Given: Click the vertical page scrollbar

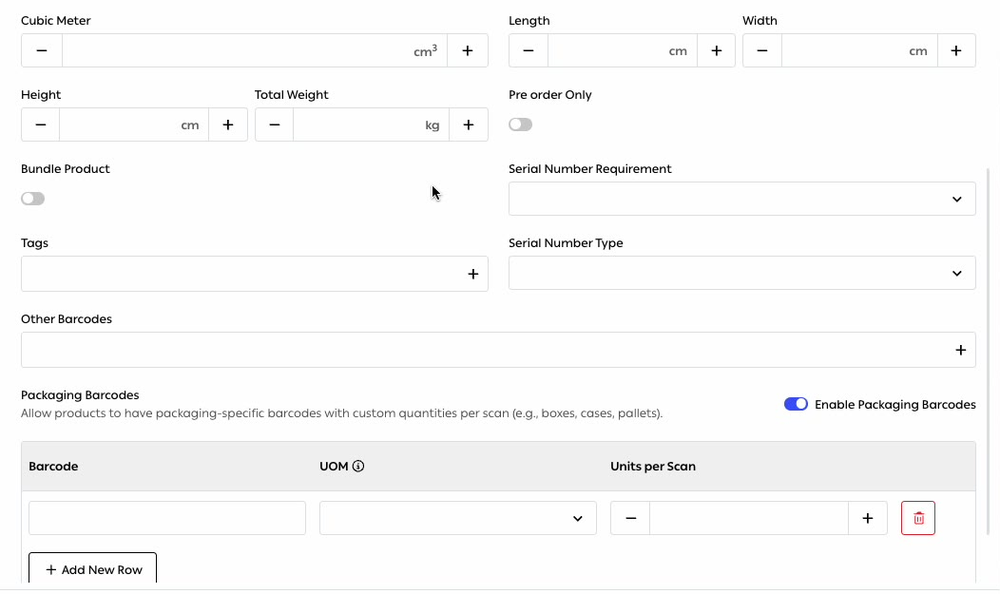Looking at the screenshot, I should point(989,351).
